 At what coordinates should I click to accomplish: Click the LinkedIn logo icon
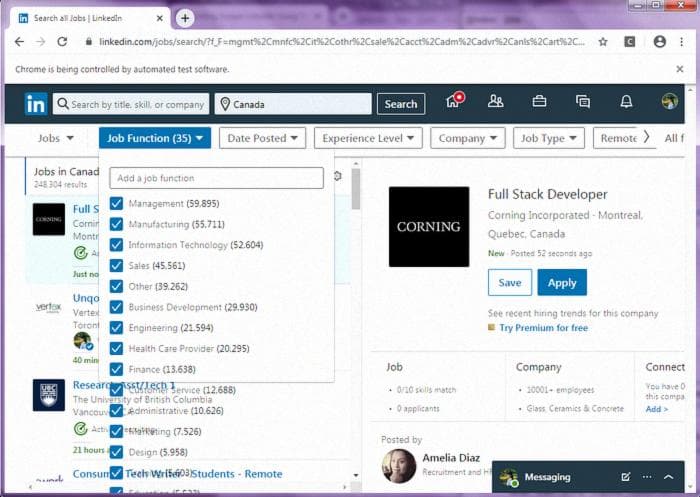click(36, 104)
